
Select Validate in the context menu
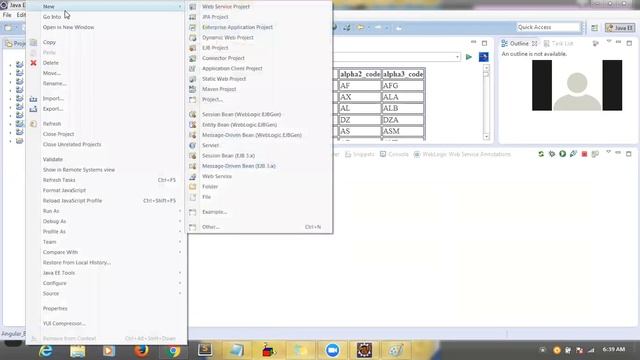53,159
